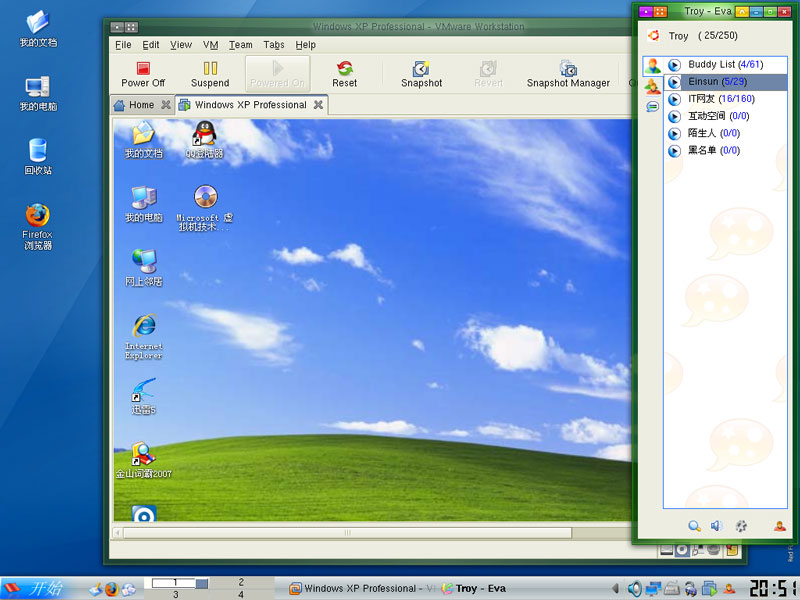Screen dimensions: 800x600
Task: Click the volume speaker tray icon
Action: 634,589
